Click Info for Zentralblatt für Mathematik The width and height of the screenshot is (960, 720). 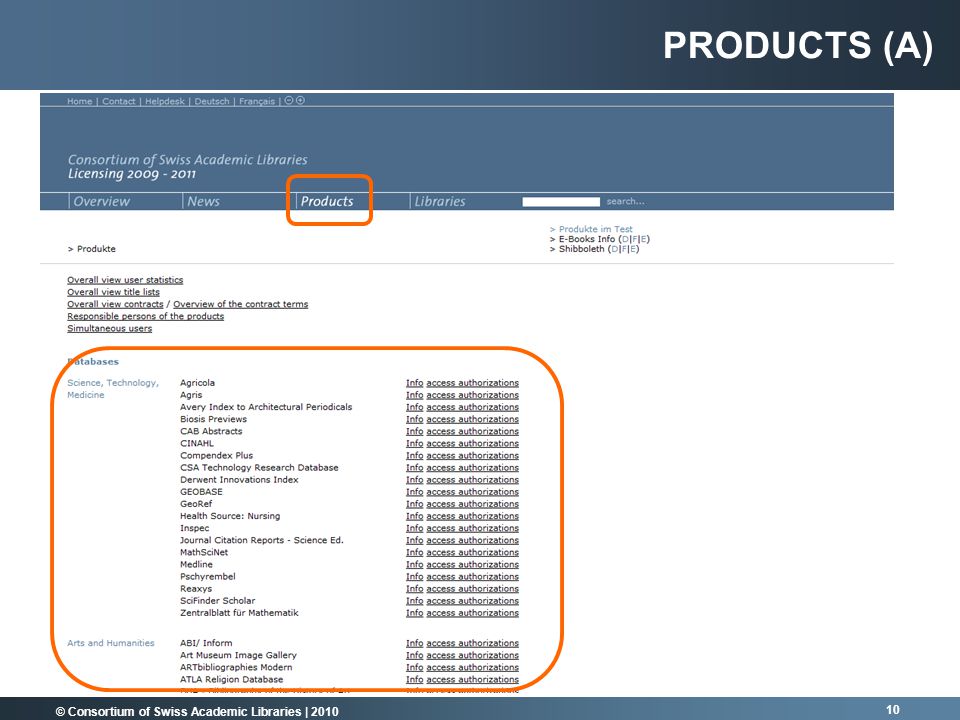[414, 613]
